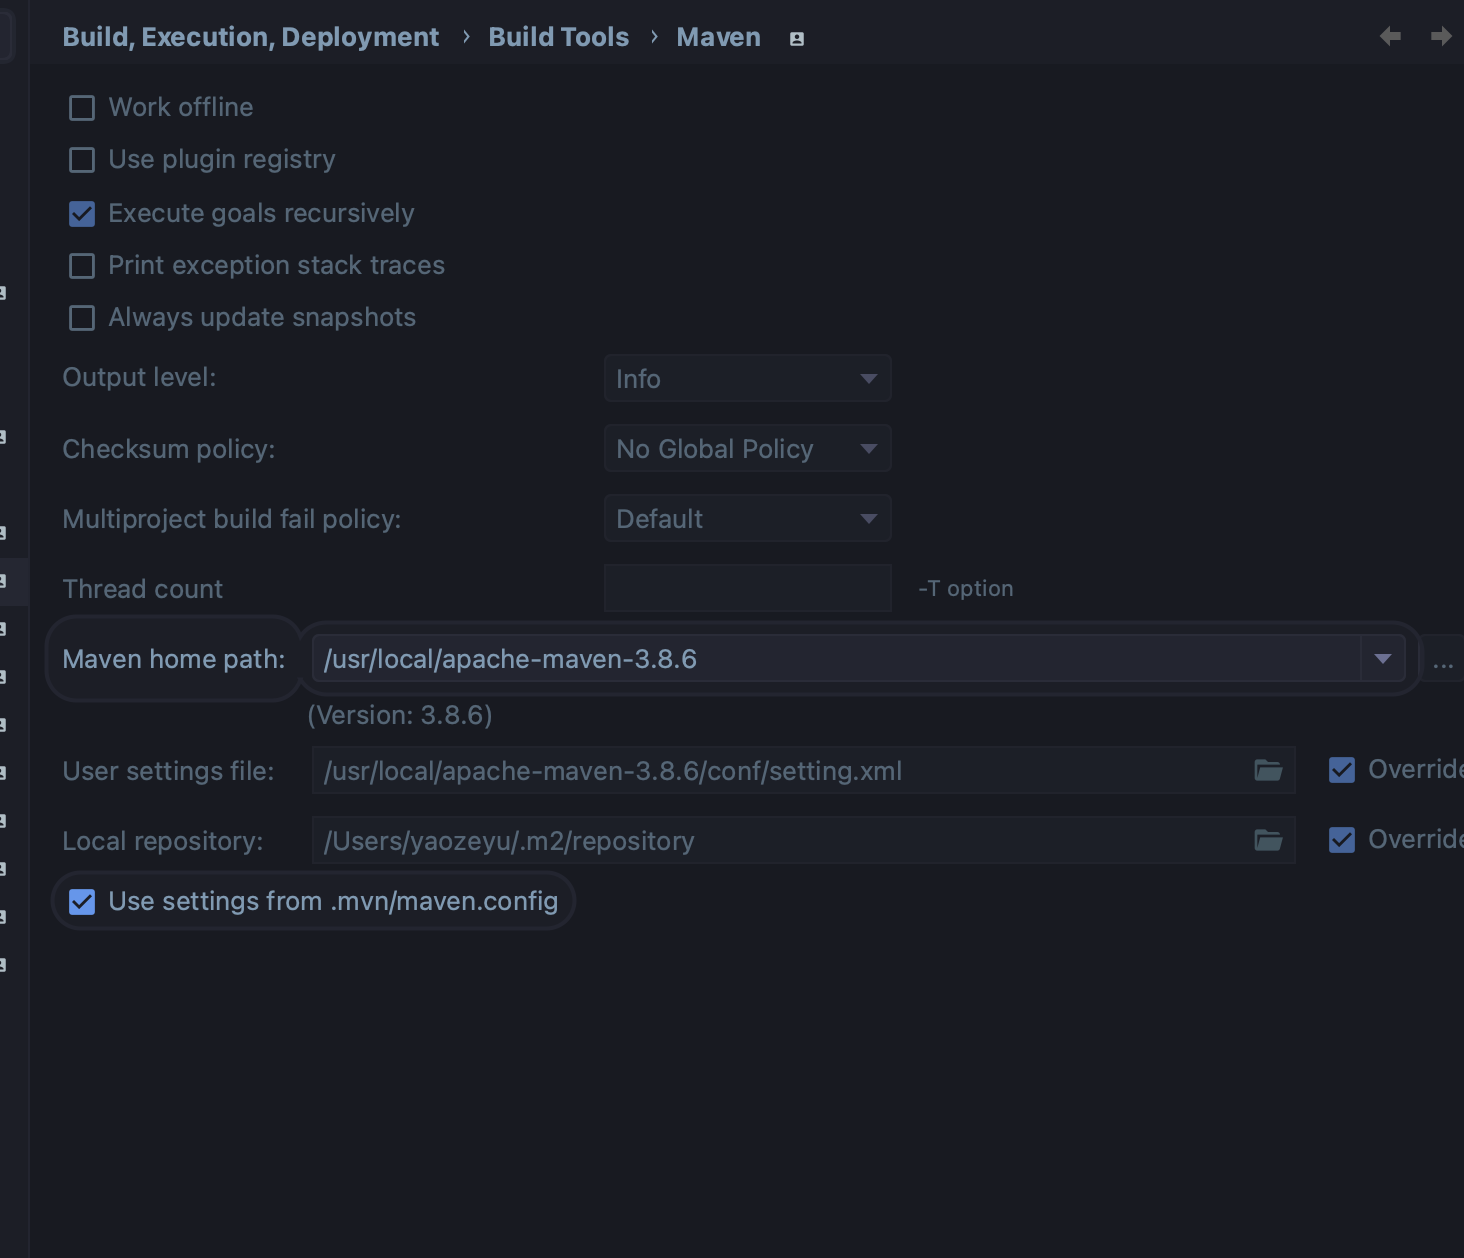This screenshot has width=1464, height=1258.
Task: Click the Maven breadcrumb
Action: 719,37
